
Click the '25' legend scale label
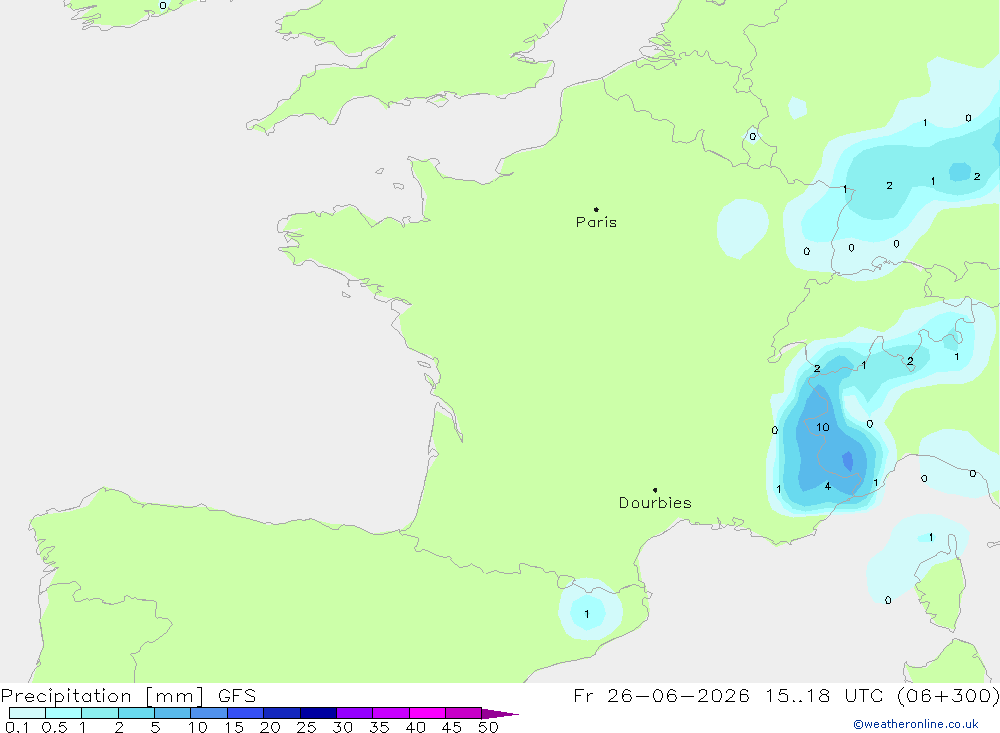click(306, 727)
